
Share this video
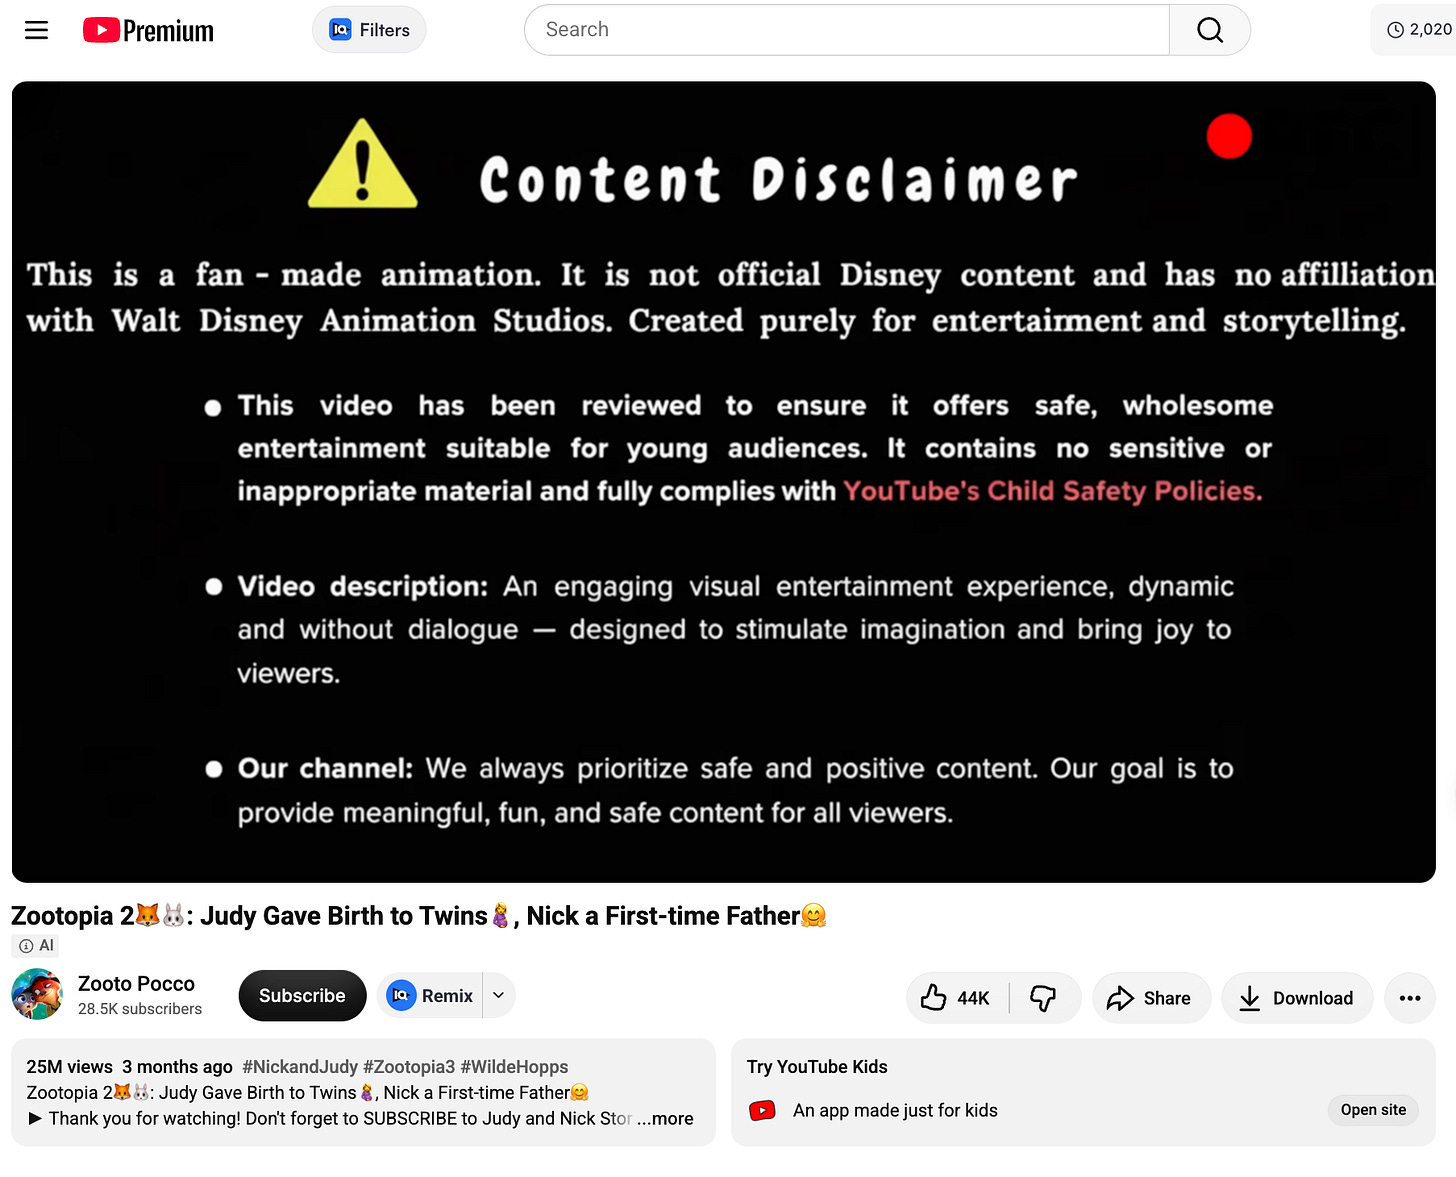tap(1151, 998)
